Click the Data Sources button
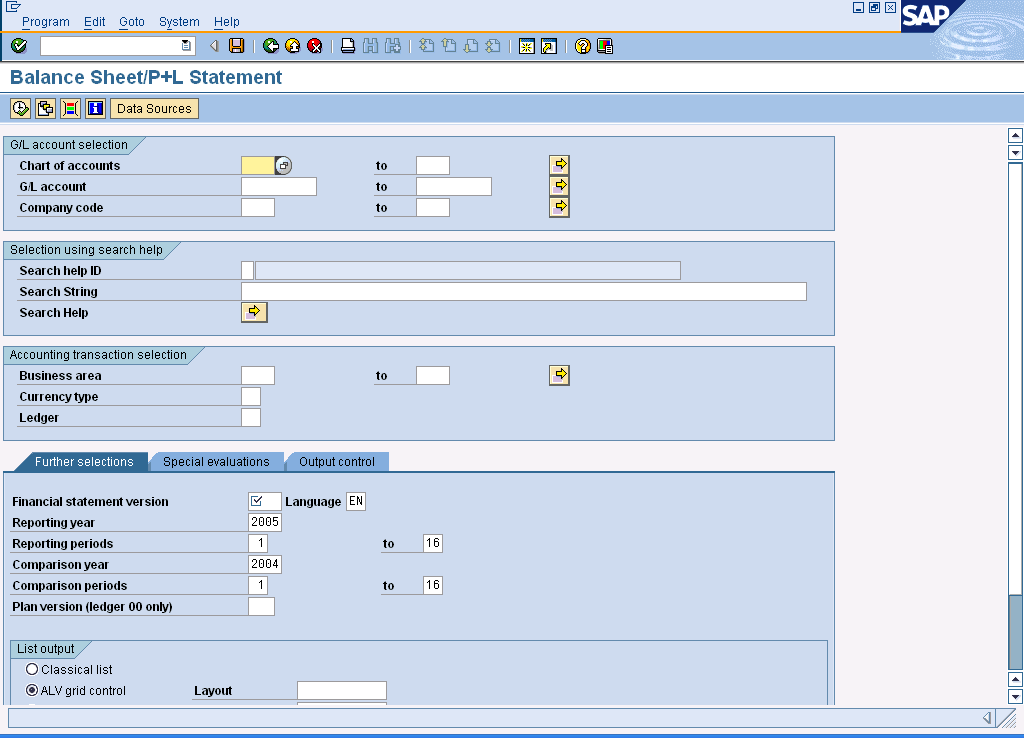This screenshot has width=1024, height=738. (x=154, y=108)
